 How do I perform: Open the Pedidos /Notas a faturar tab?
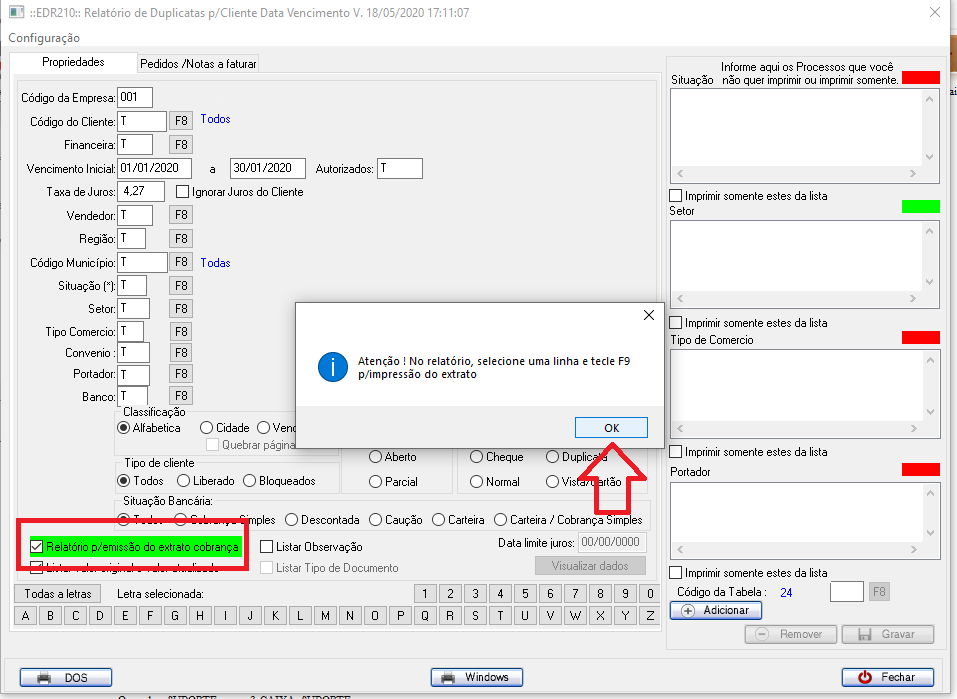(x=198, y=63)
